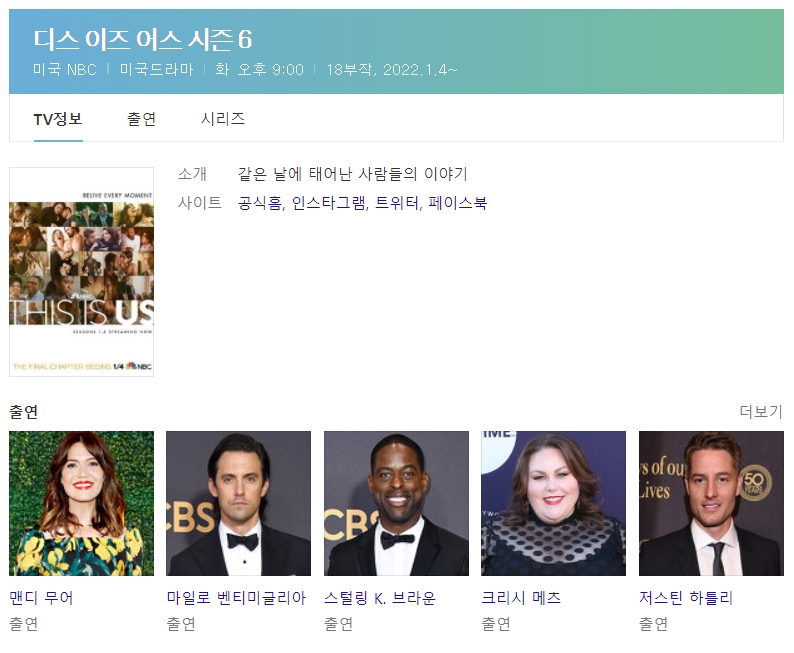This screenshot has width=794, height=653.
Task: Open the 크리시 메츠 cast photo
Action: coord(553,503)
